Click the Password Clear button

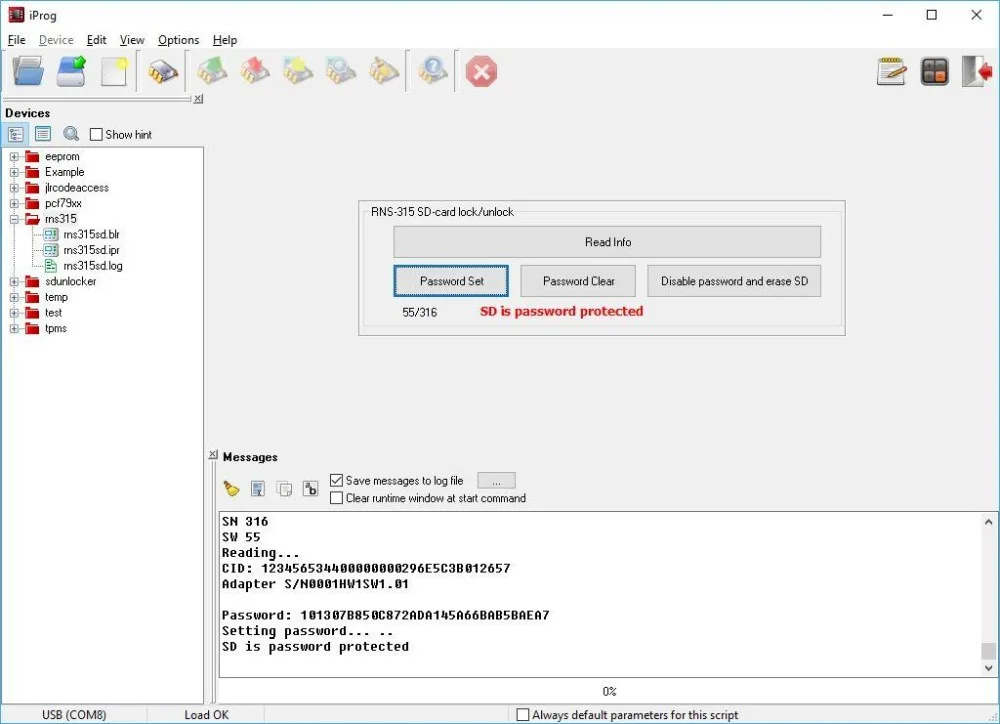coord(578,281)
